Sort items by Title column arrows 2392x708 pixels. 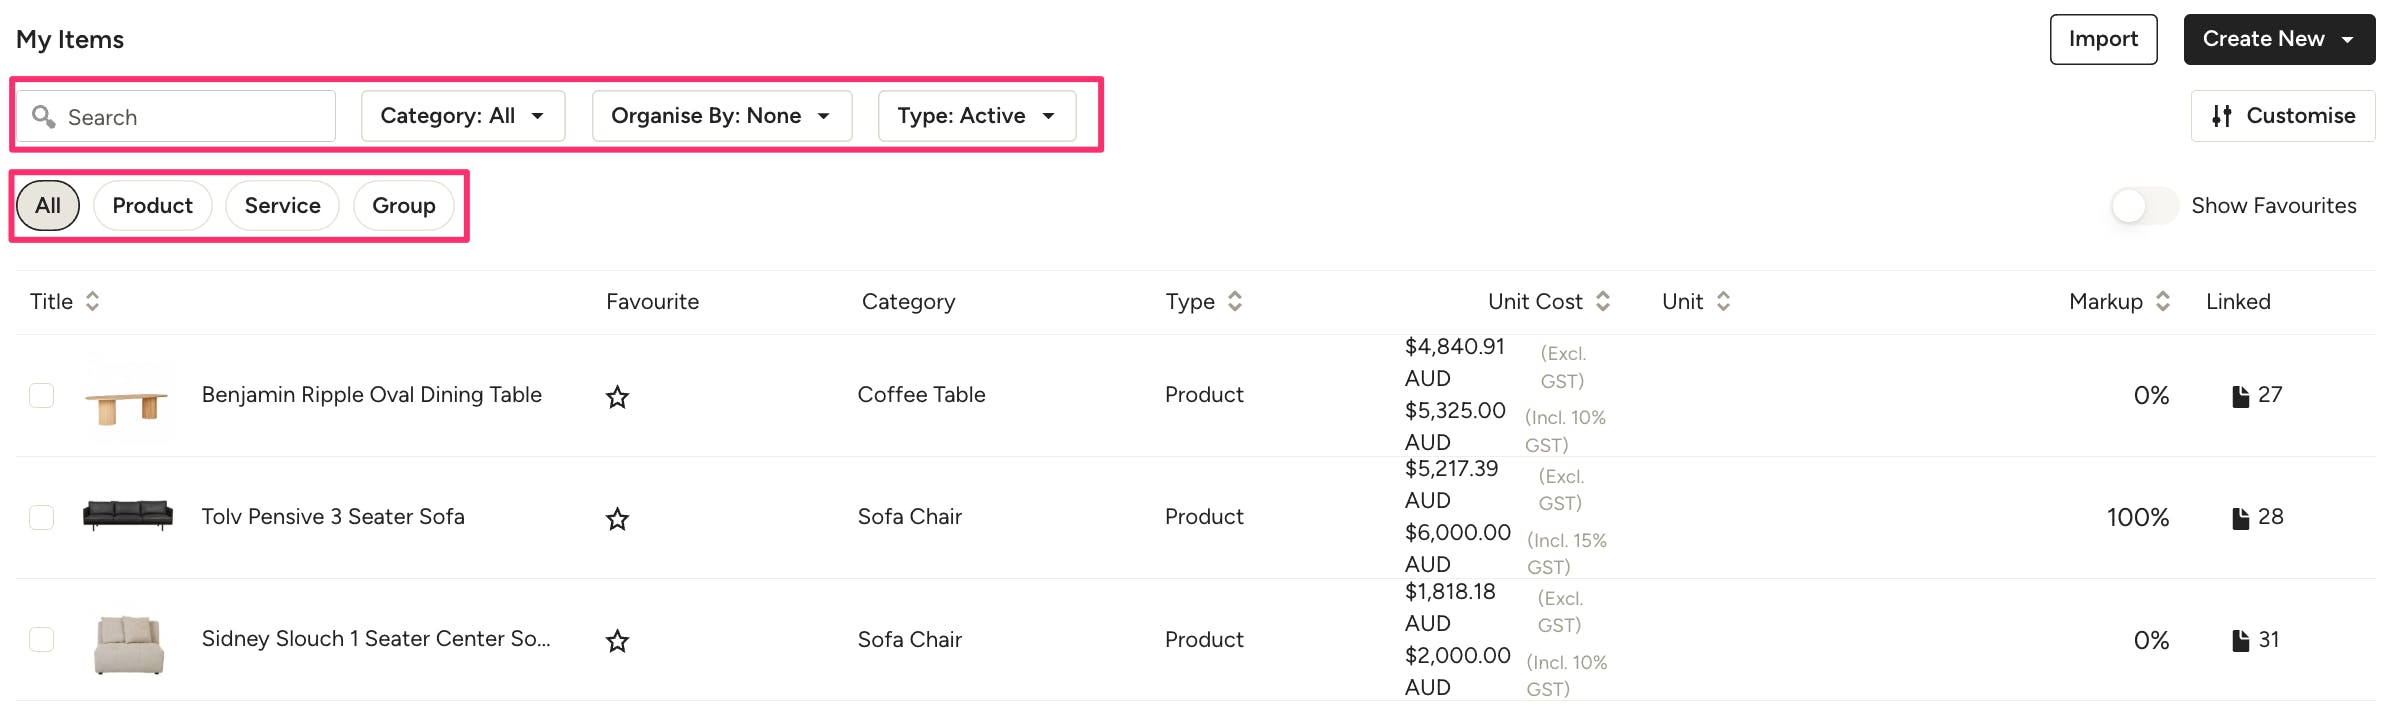coord(92,301)
